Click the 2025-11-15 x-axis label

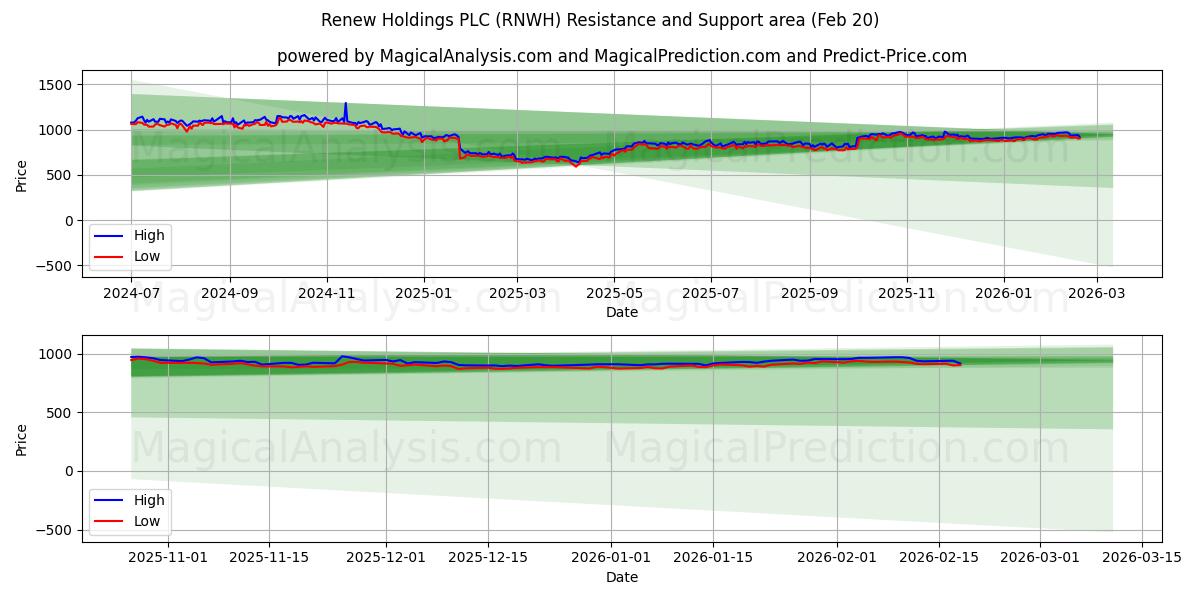click(x=268, y=559)
